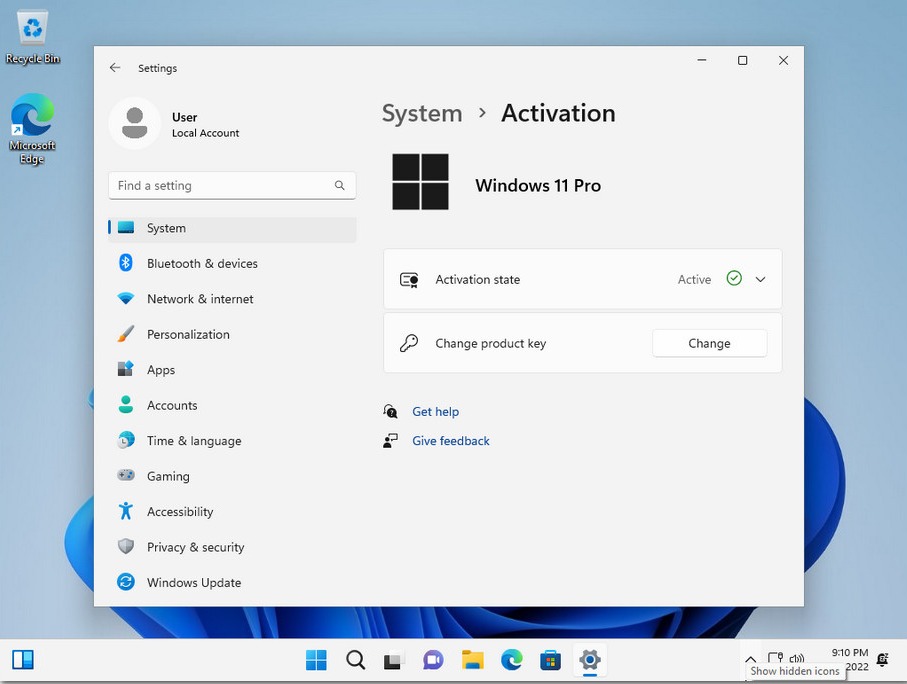Screen dimensions: 907x684
Task: Expand the Activation state chevron
Action: [x=760, y=280]
